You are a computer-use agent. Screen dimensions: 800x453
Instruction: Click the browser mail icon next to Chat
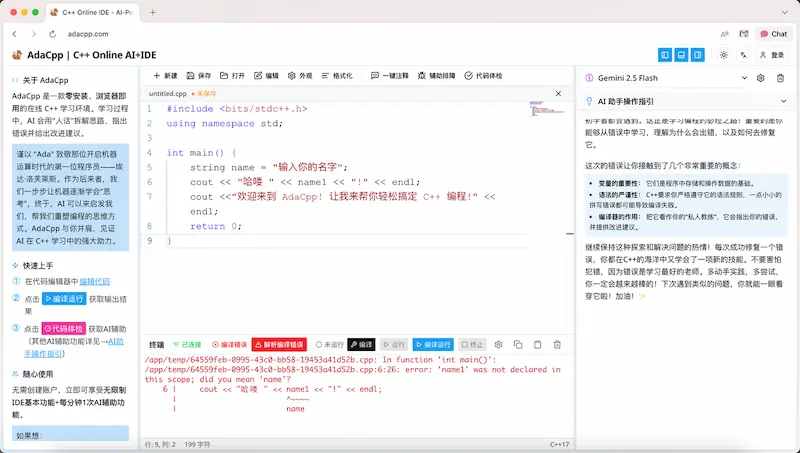(744, 34)
